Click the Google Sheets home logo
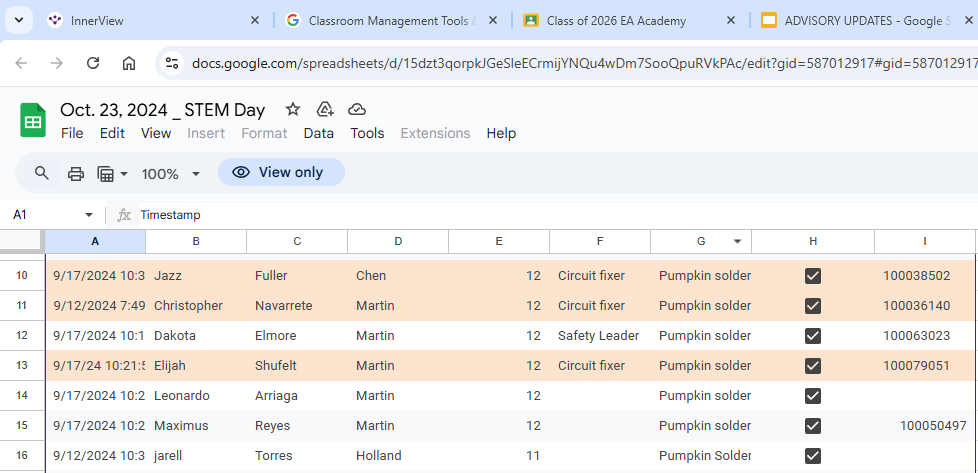Viewport: 978px width, 473px height. [33, 121]
